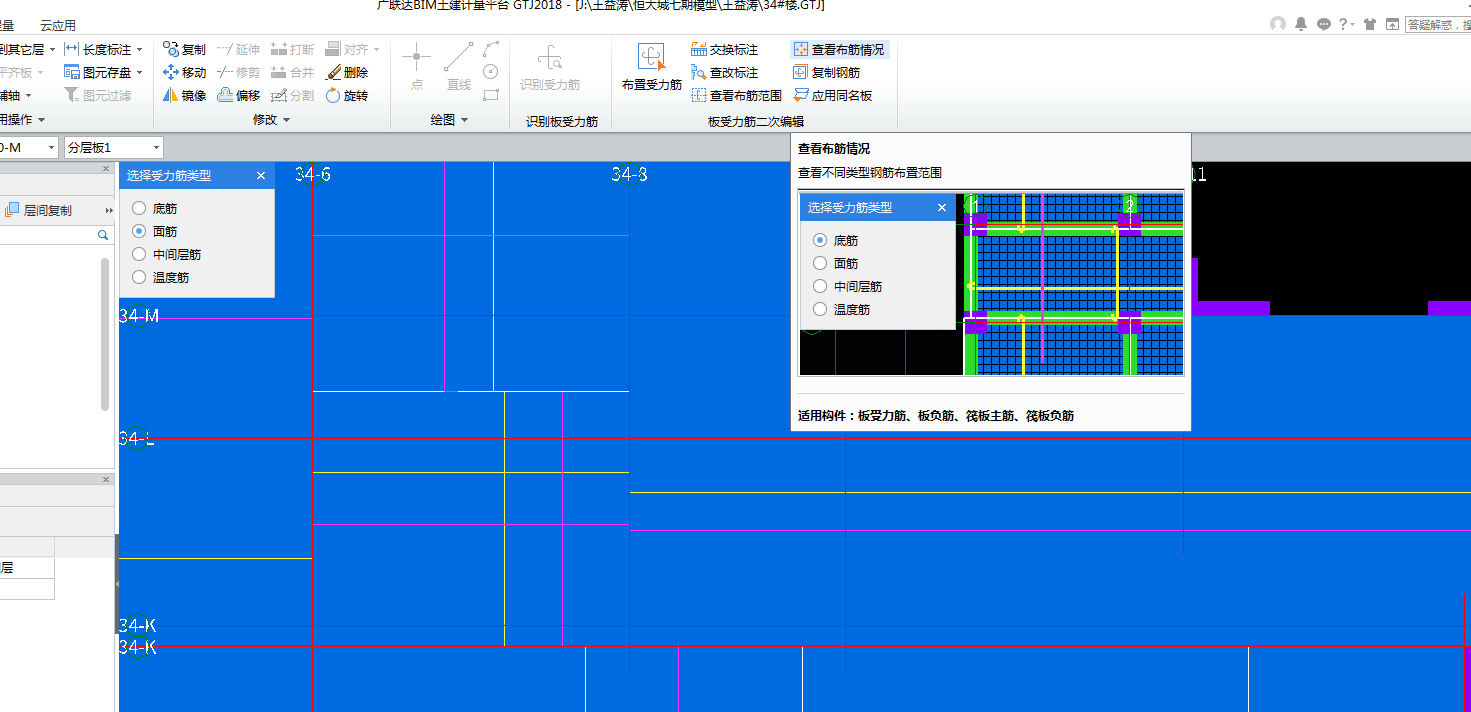The height and width of the screenshot is (712, 1471).
Task: Select the 温度筋 radio option
Action: tap(139, 278)
